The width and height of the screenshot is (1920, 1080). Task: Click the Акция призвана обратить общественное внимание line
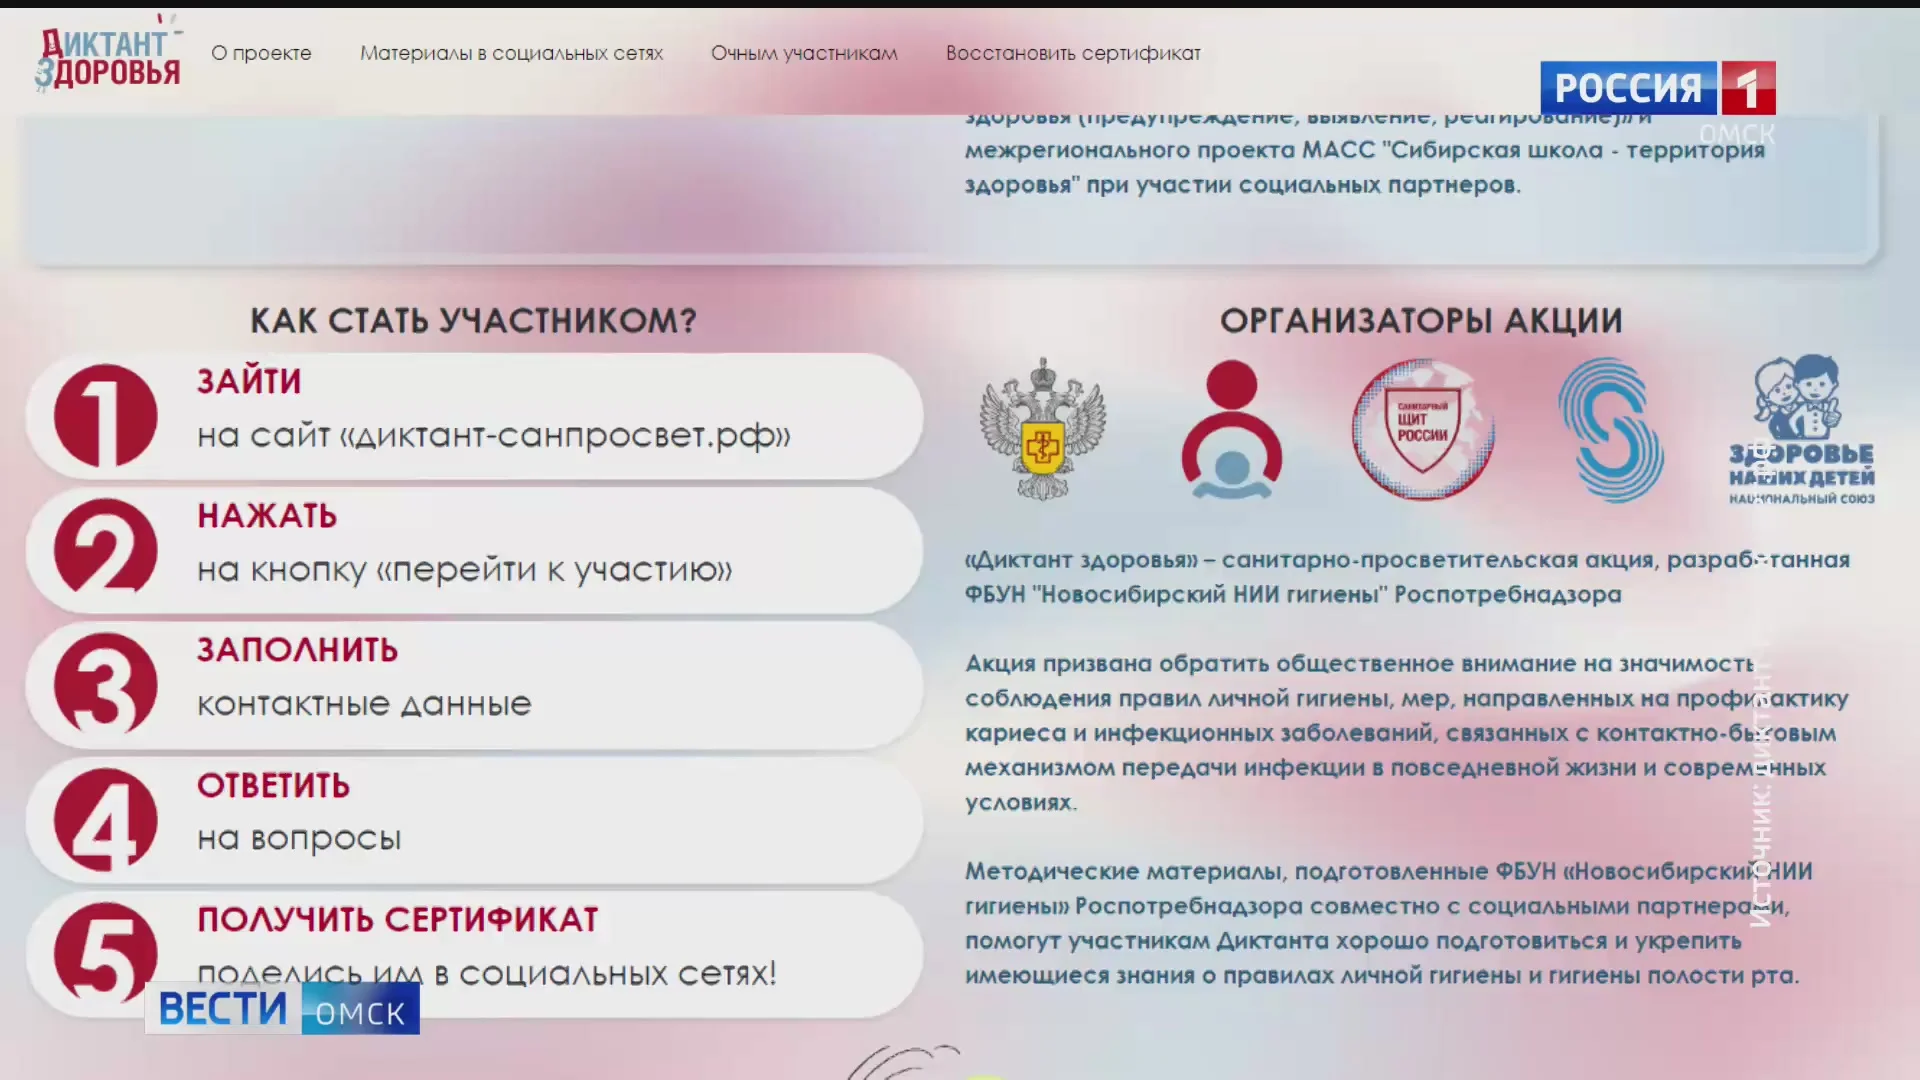(1359, 664)
